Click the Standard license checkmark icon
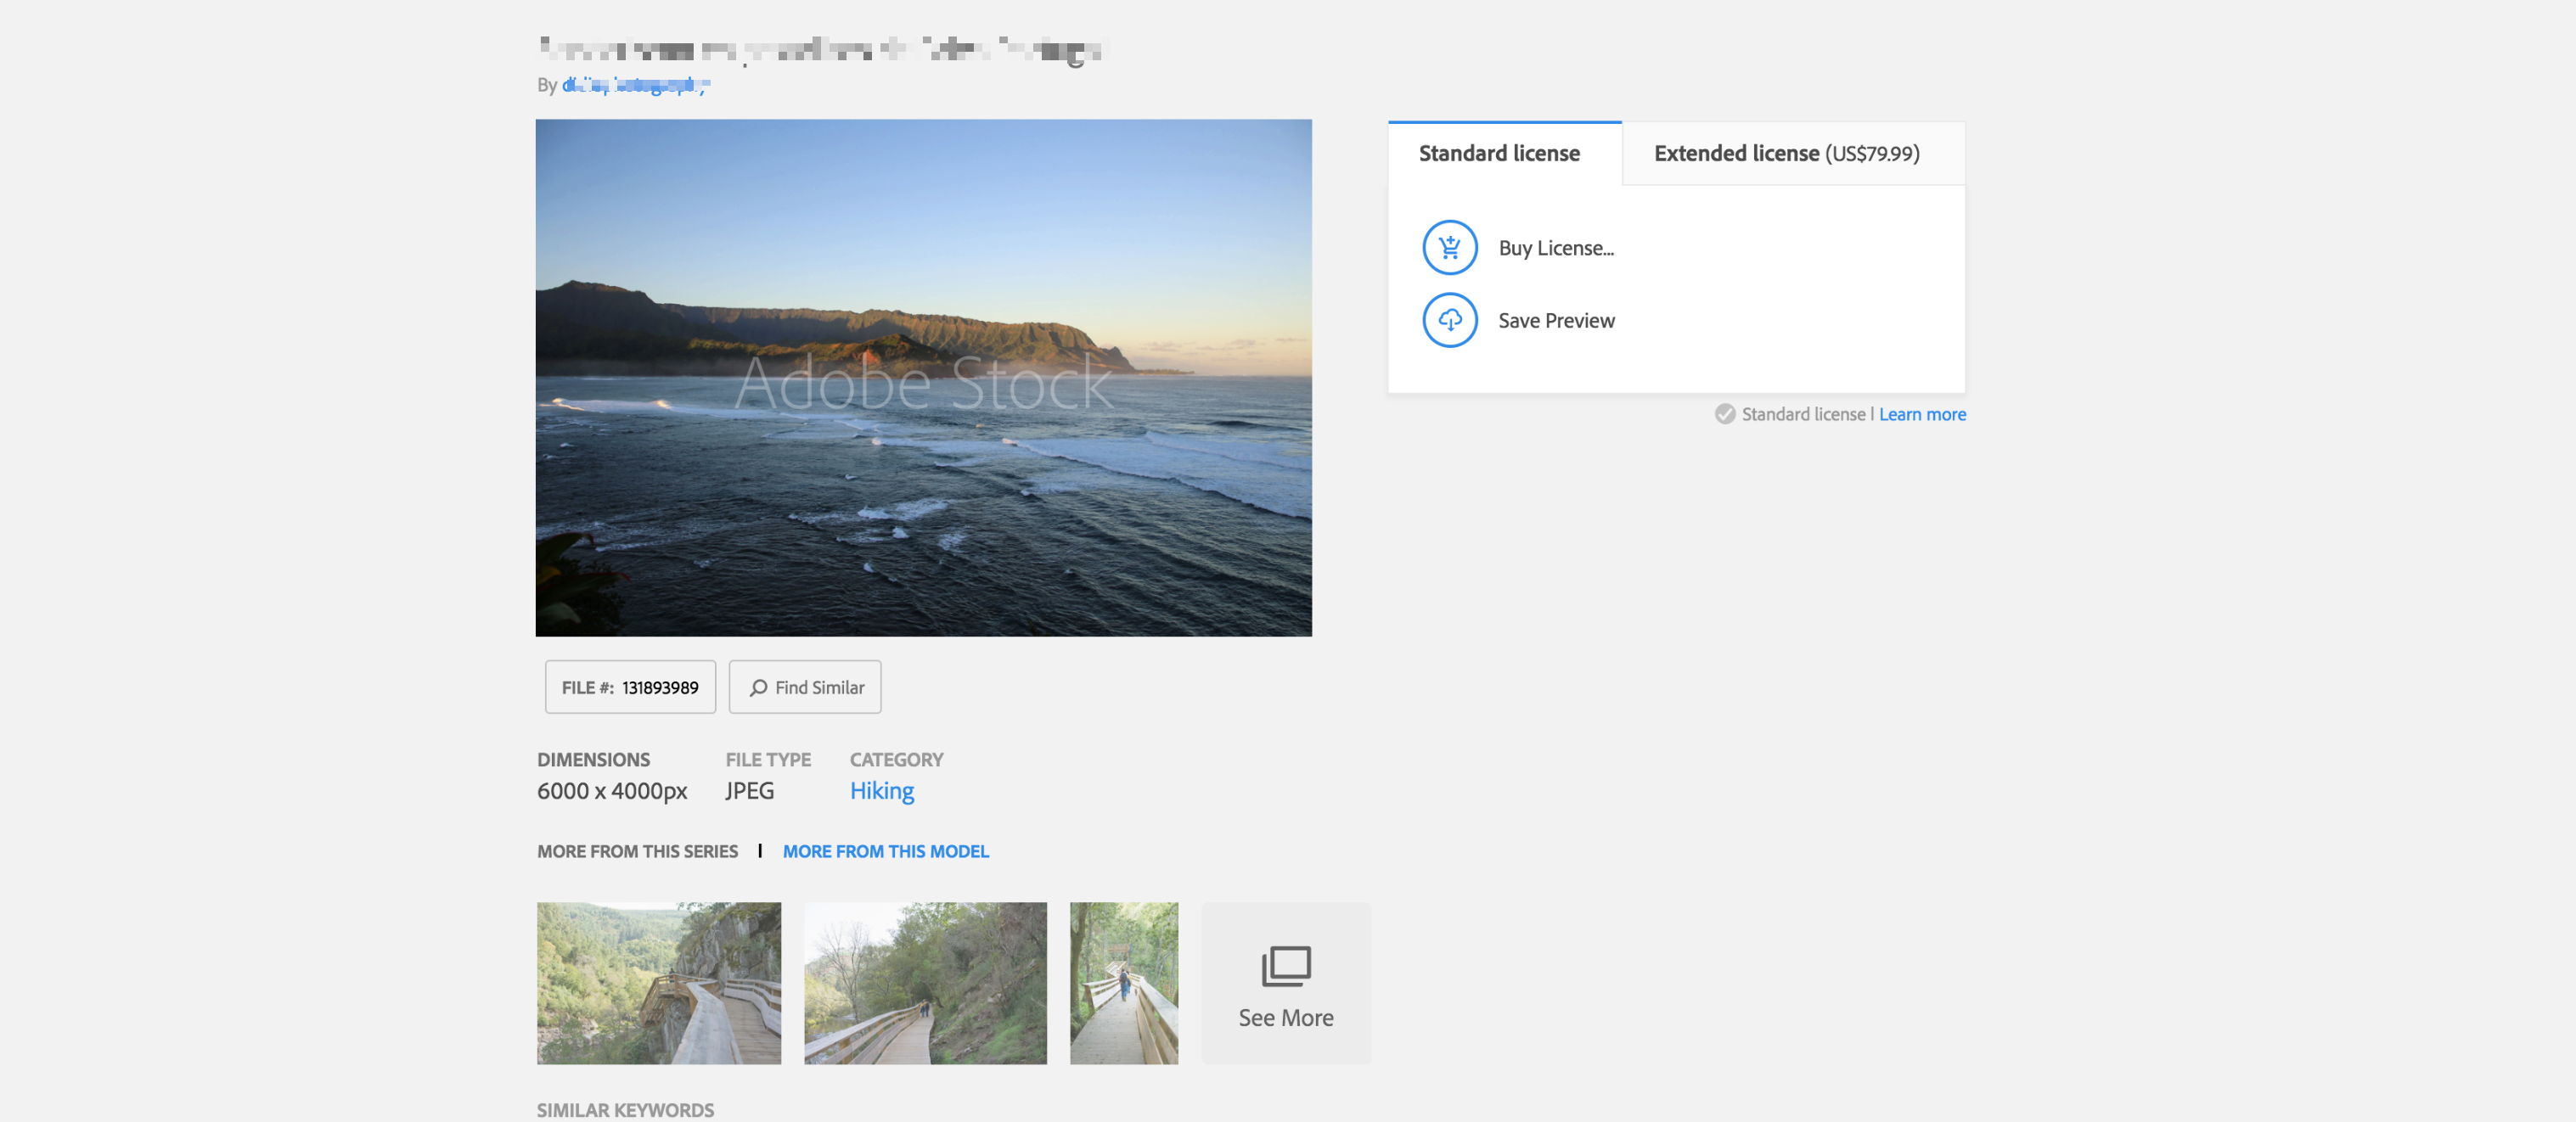 click(x=1725, y=414)
